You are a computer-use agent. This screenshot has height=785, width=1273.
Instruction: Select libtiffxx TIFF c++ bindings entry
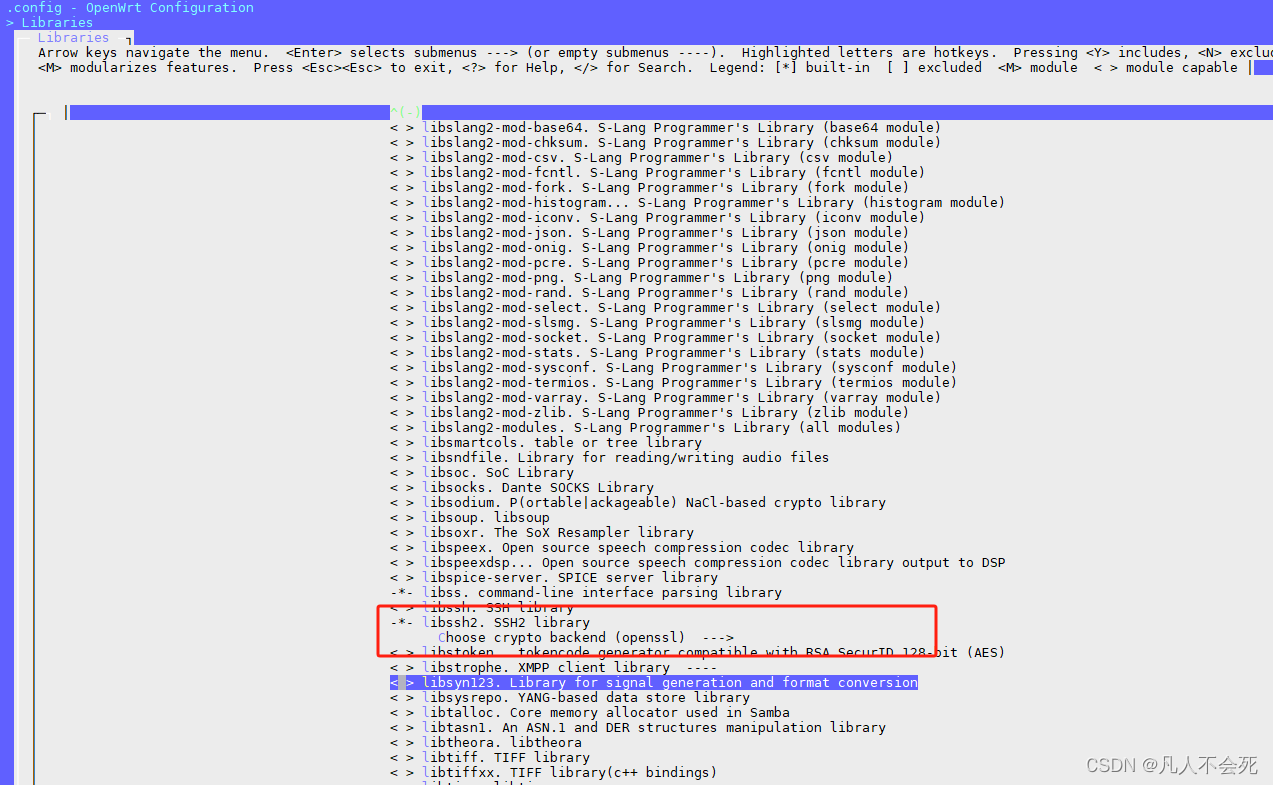pyautogui.click(x=554, y=773)
